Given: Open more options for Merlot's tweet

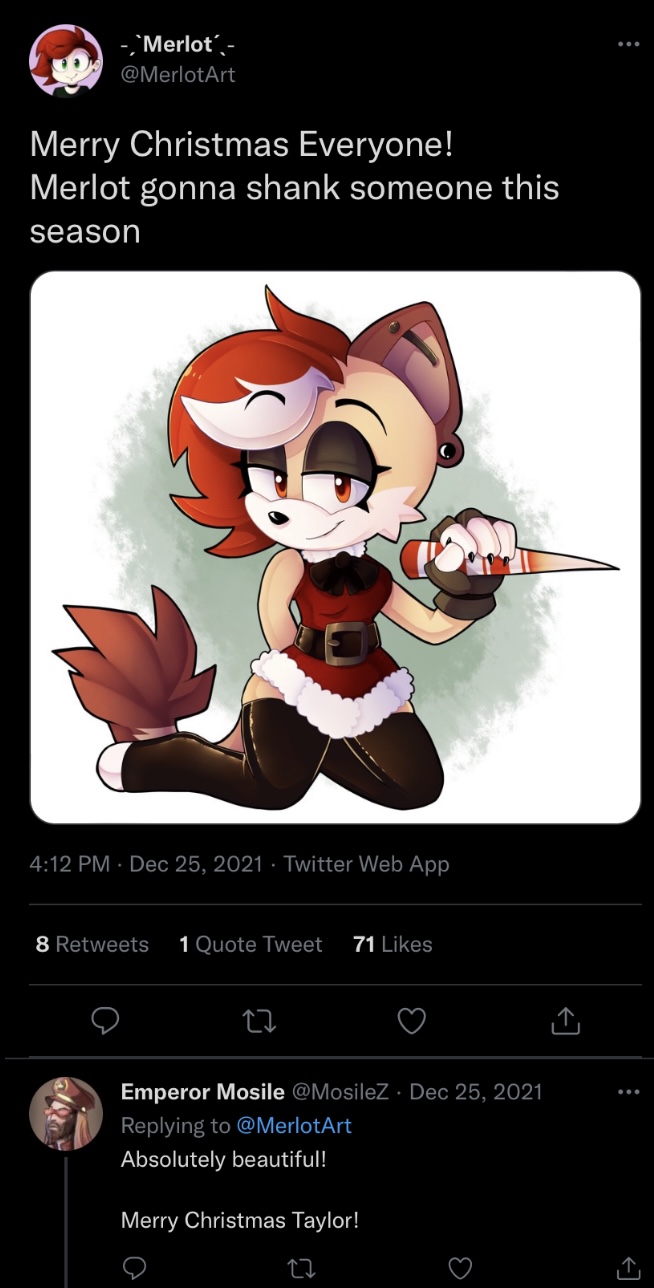Looking at the screenshot, I should pyautogui.click(x=628, y=44).
